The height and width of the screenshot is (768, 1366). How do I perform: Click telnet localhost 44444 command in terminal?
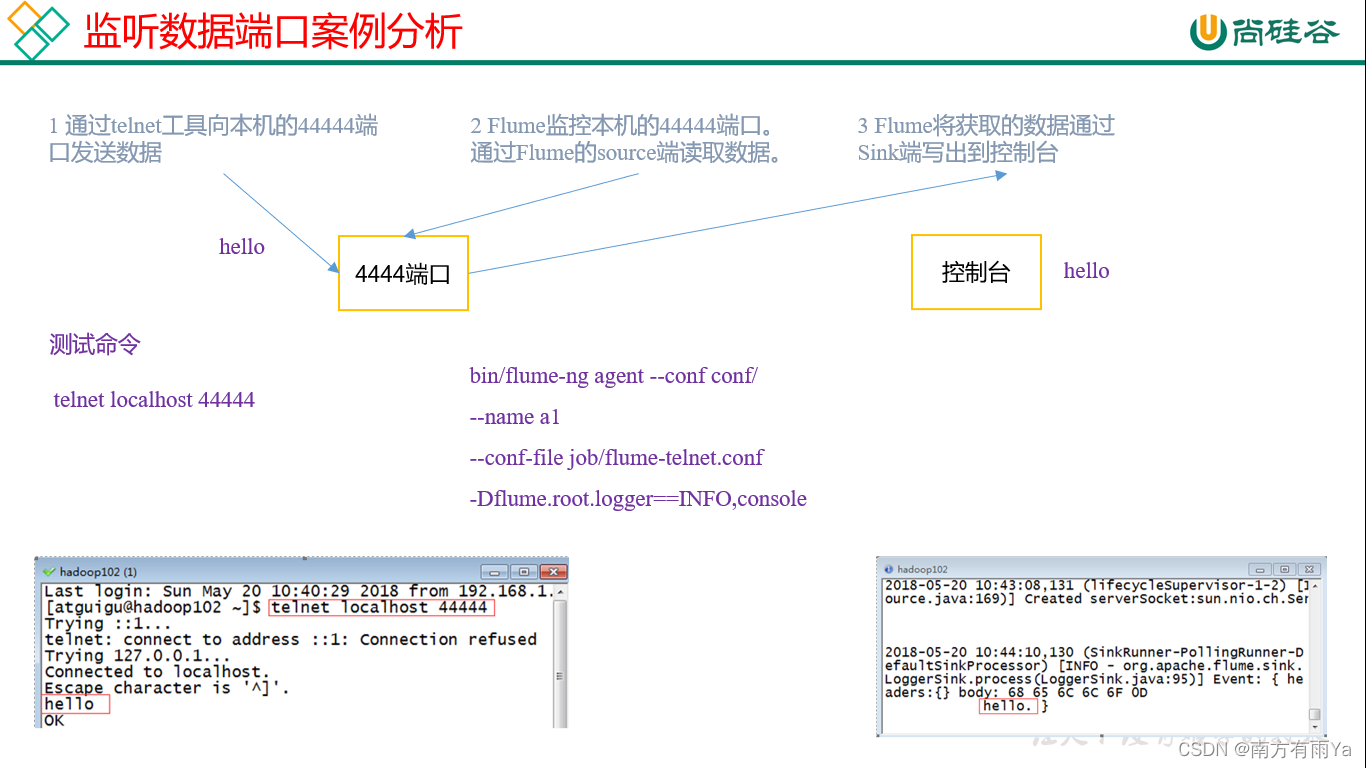pos(379,607)
